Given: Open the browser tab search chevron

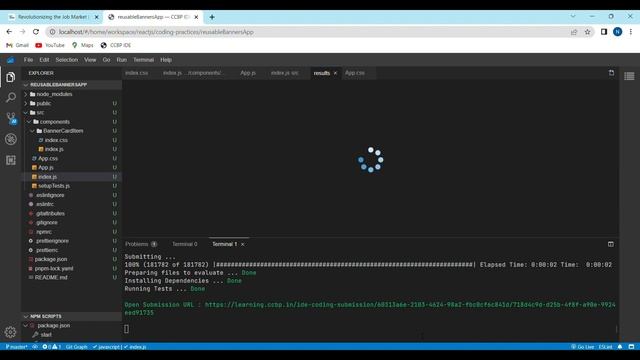Looking at the screenshot, I should point(573,16).
